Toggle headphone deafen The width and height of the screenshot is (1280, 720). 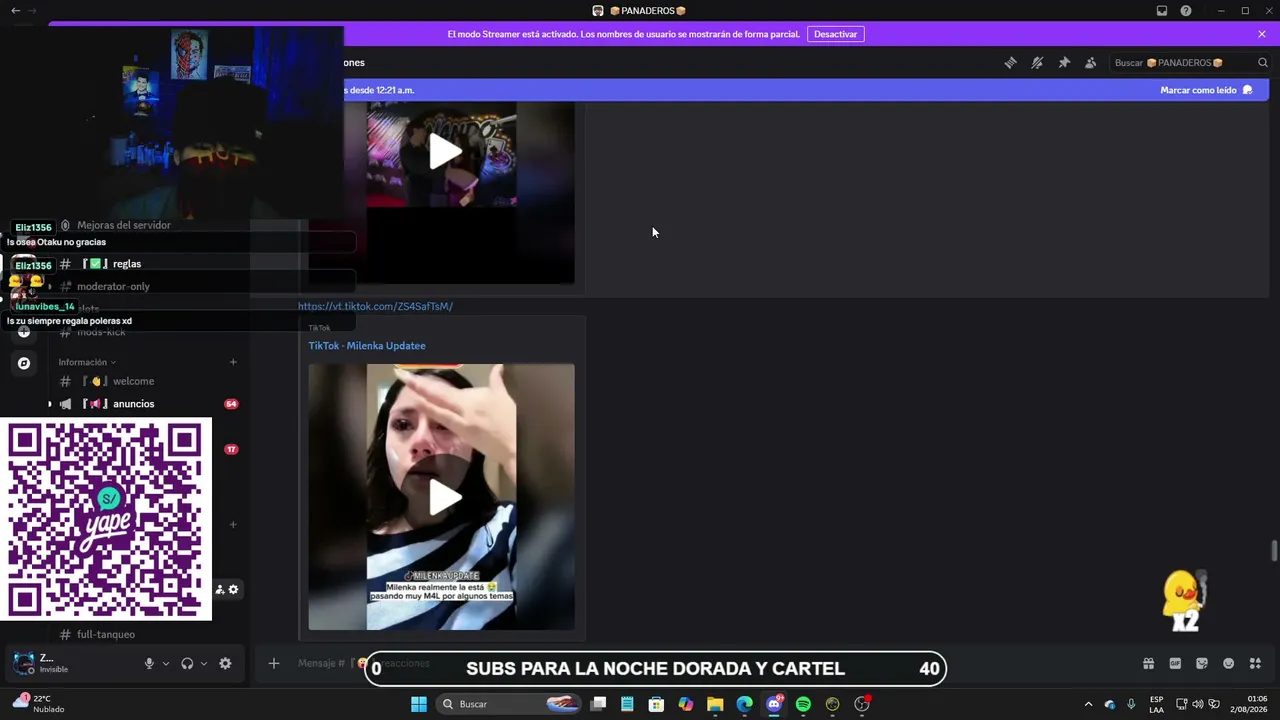(x=187, y=663)
